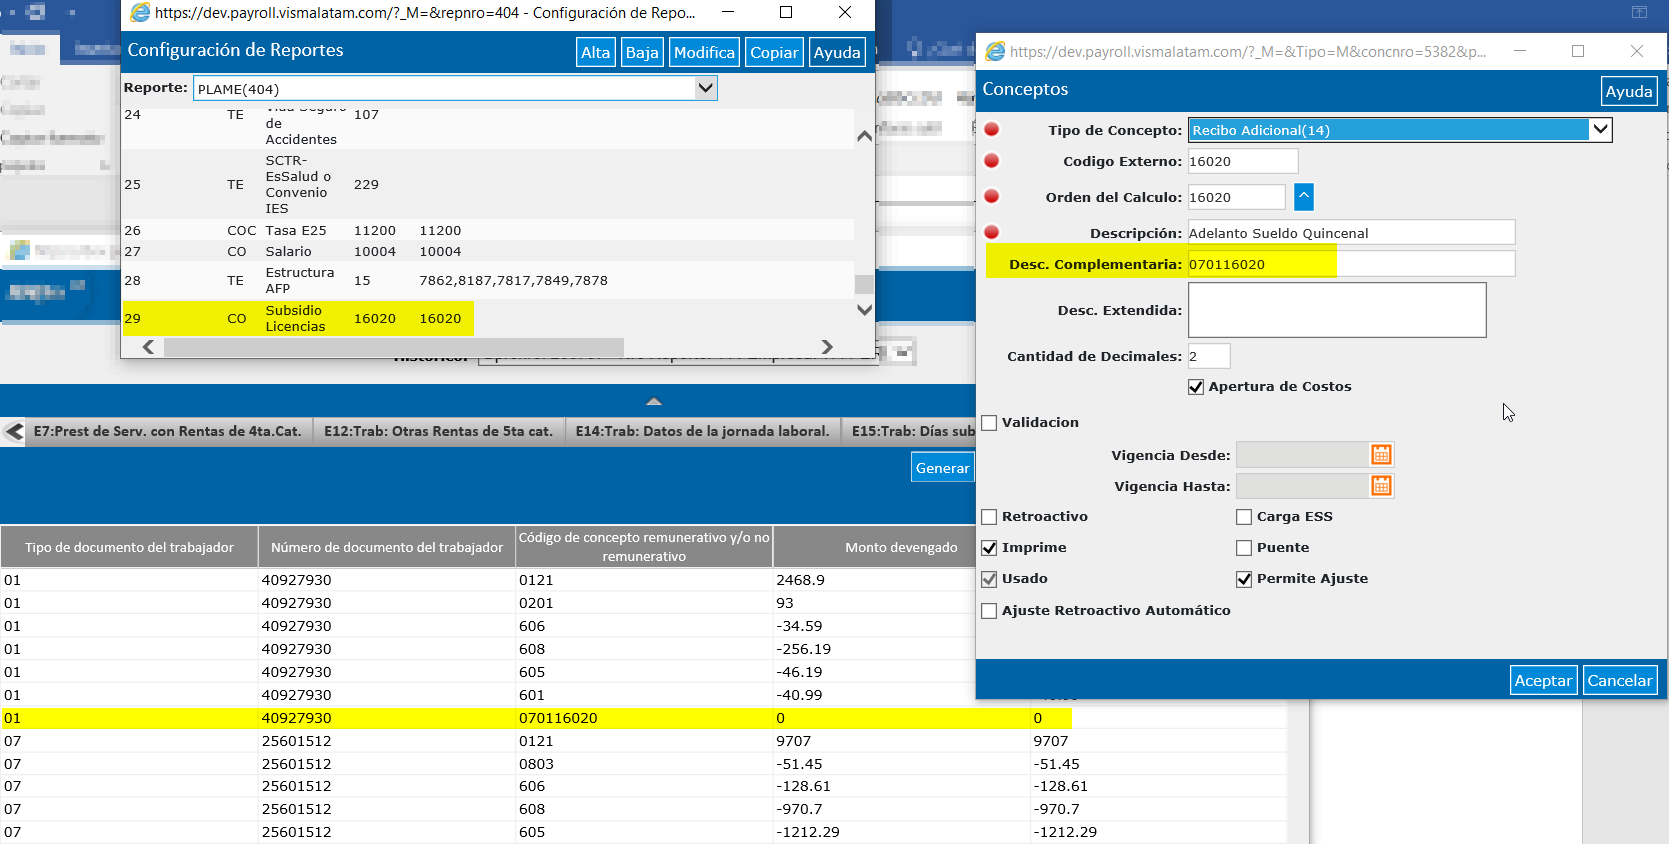Open calendar picker for Vigencia Desde
Screen dimensions: 1669x844
1381,455
